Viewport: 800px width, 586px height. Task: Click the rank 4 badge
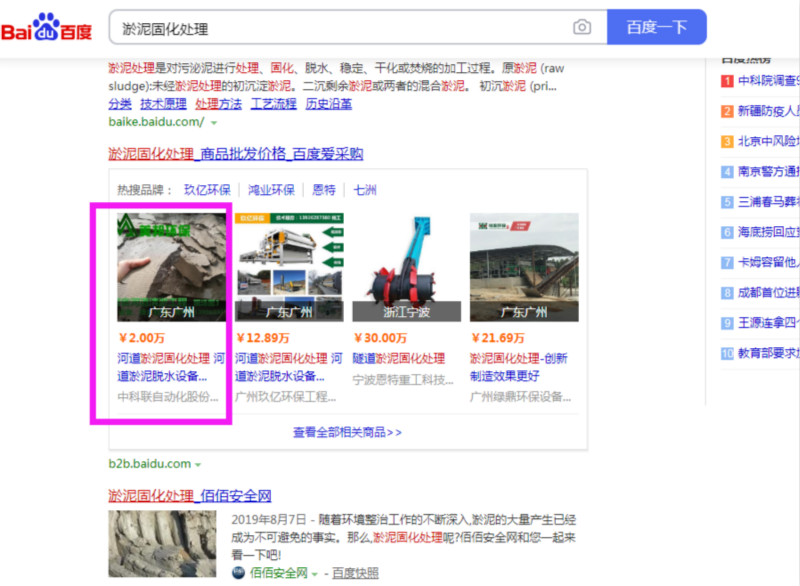pyautogui.click(x=727, y=172)
